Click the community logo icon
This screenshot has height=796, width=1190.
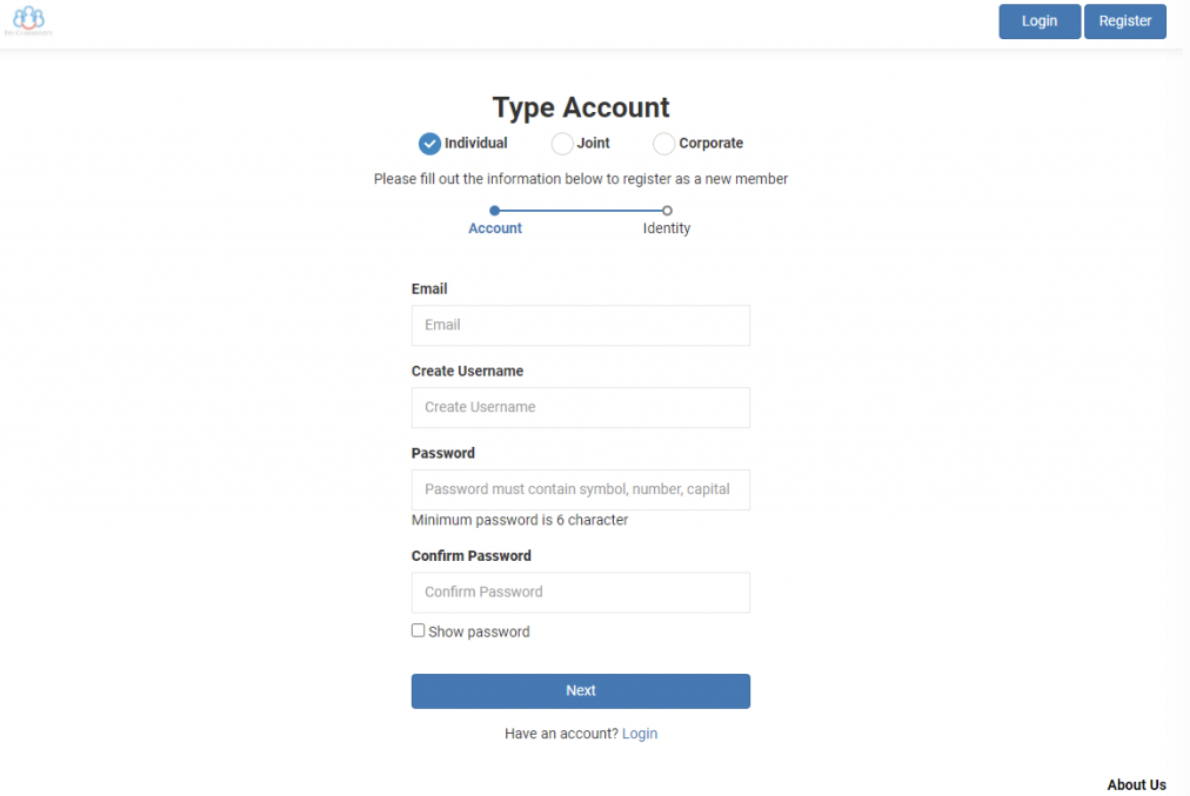pos(29,20)
